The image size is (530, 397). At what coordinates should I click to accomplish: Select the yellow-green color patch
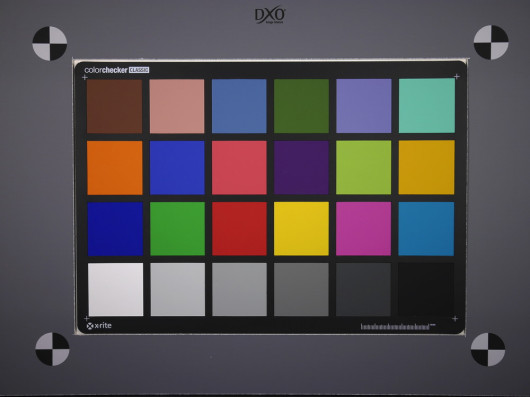363,168
